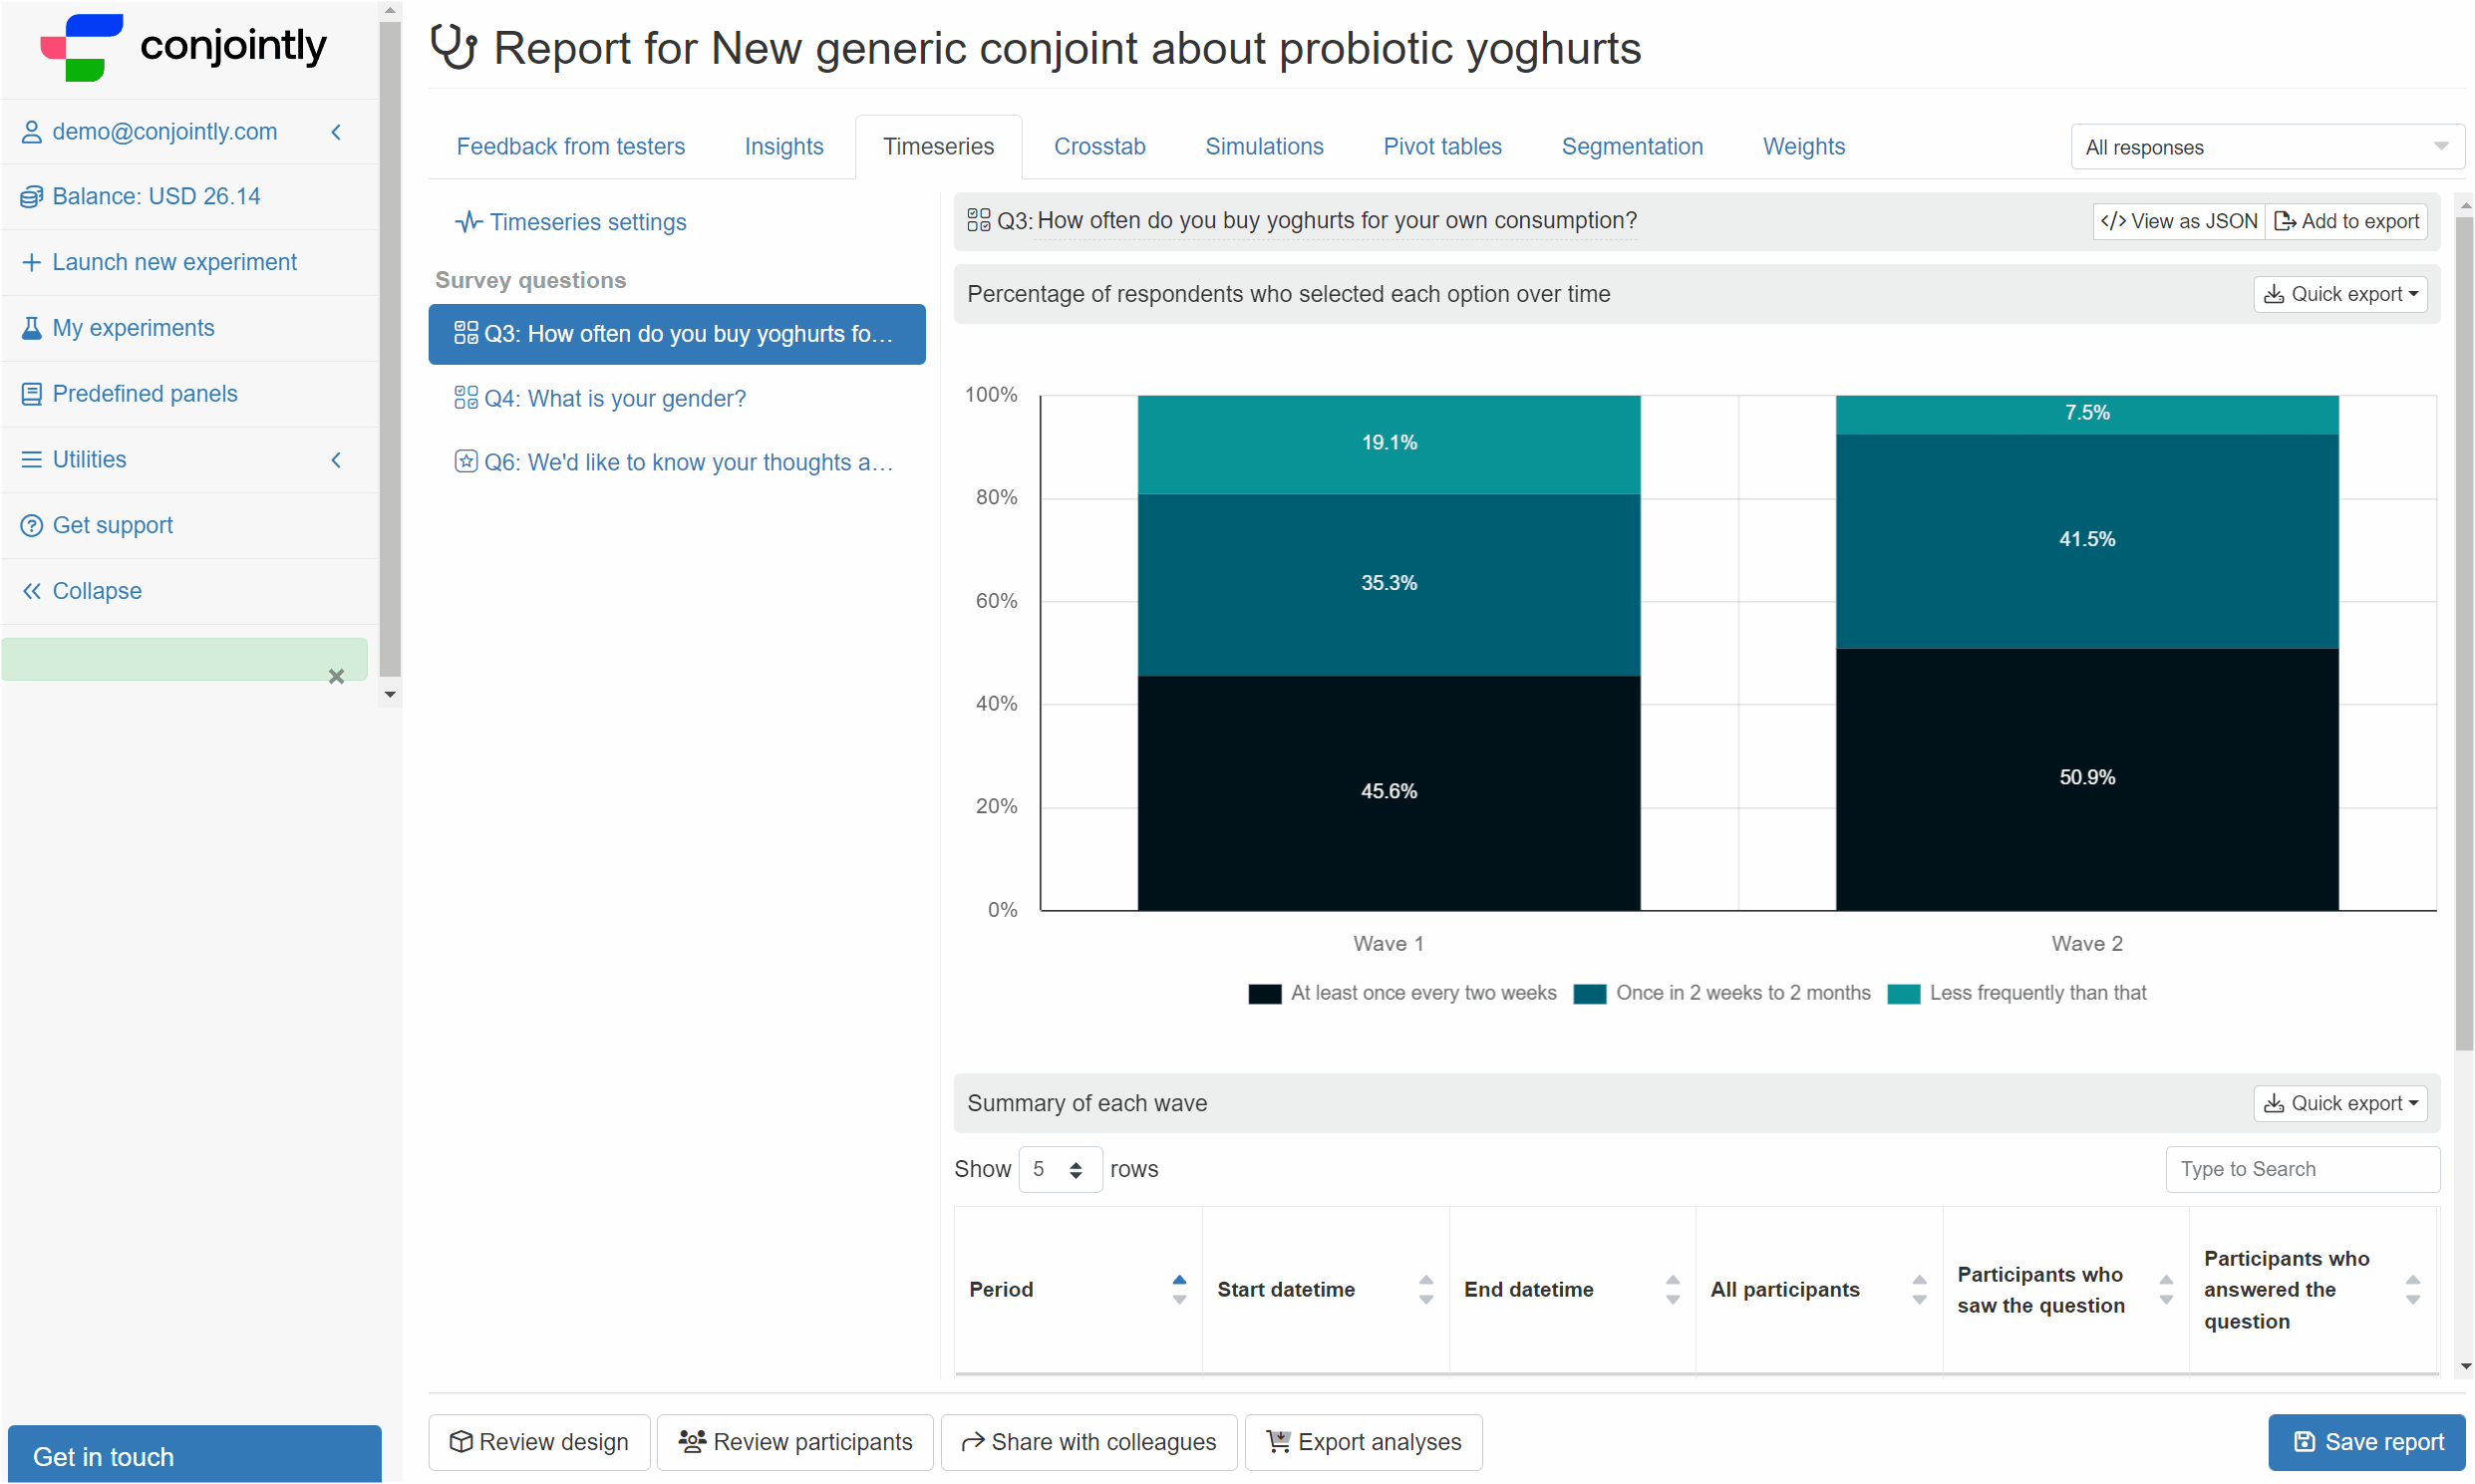Open the All responses dropdown

click(x=2266, y=147)
